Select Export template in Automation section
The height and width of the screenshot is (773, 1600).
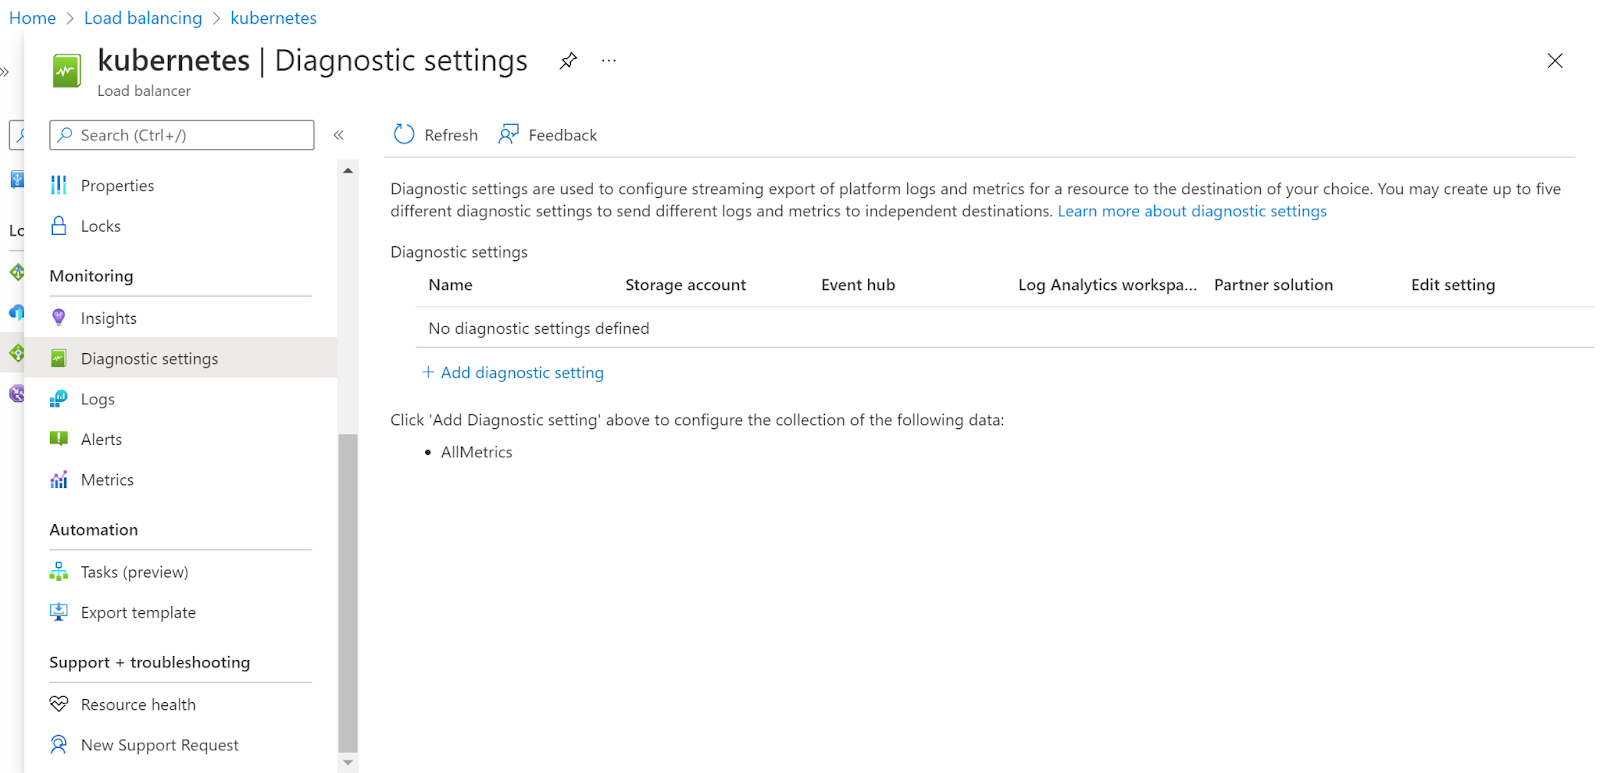pyautogui.click(x=138, y=612)
